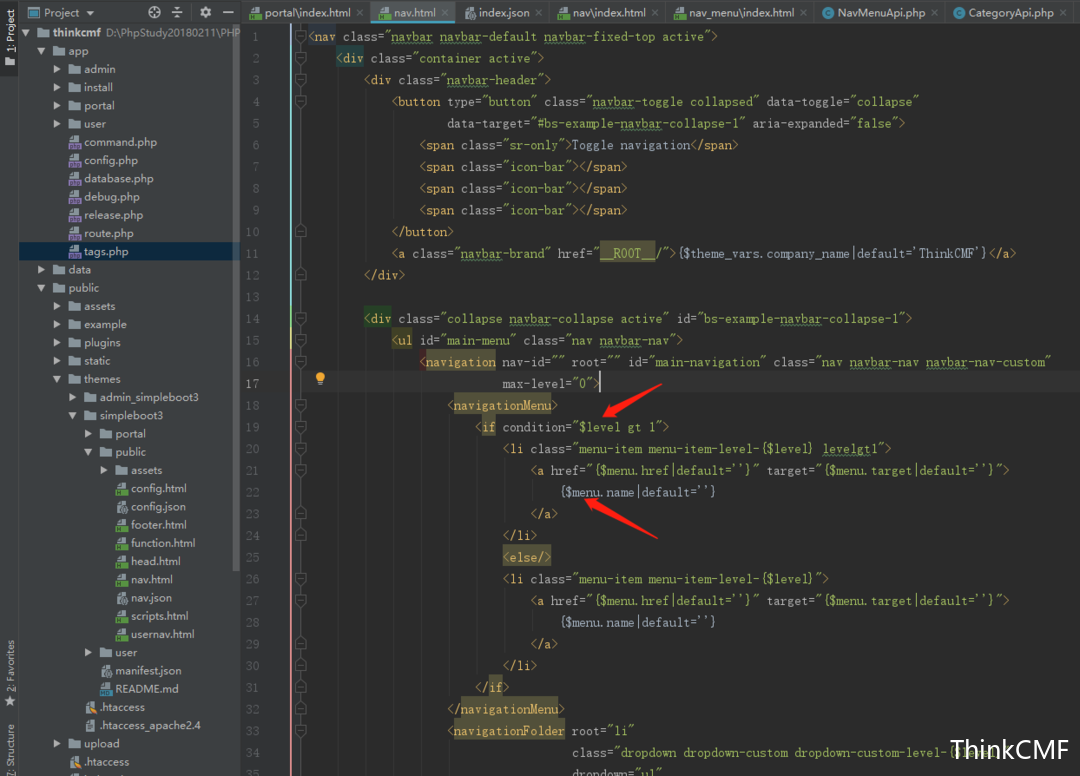Fold the navigationMenu block at line 18

pos(301,405)
